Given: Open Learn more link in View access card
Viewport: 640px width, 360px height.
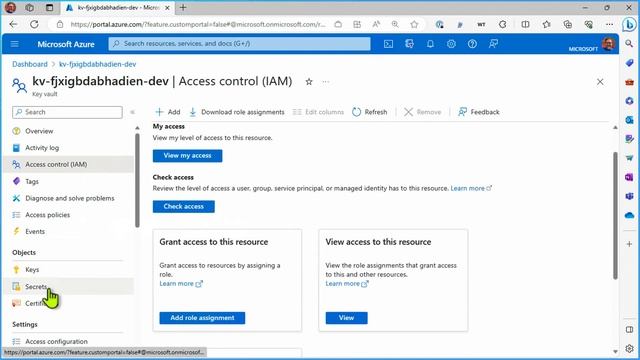Looking at the screenshot, I should 347,283.
